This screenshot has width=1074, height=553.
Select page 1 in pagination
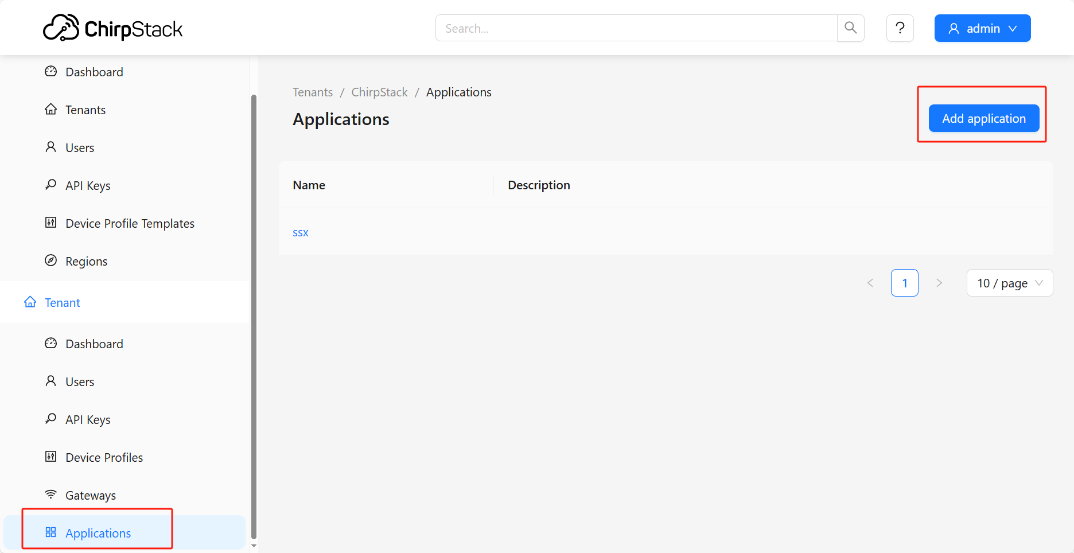(x=904, y=283)
